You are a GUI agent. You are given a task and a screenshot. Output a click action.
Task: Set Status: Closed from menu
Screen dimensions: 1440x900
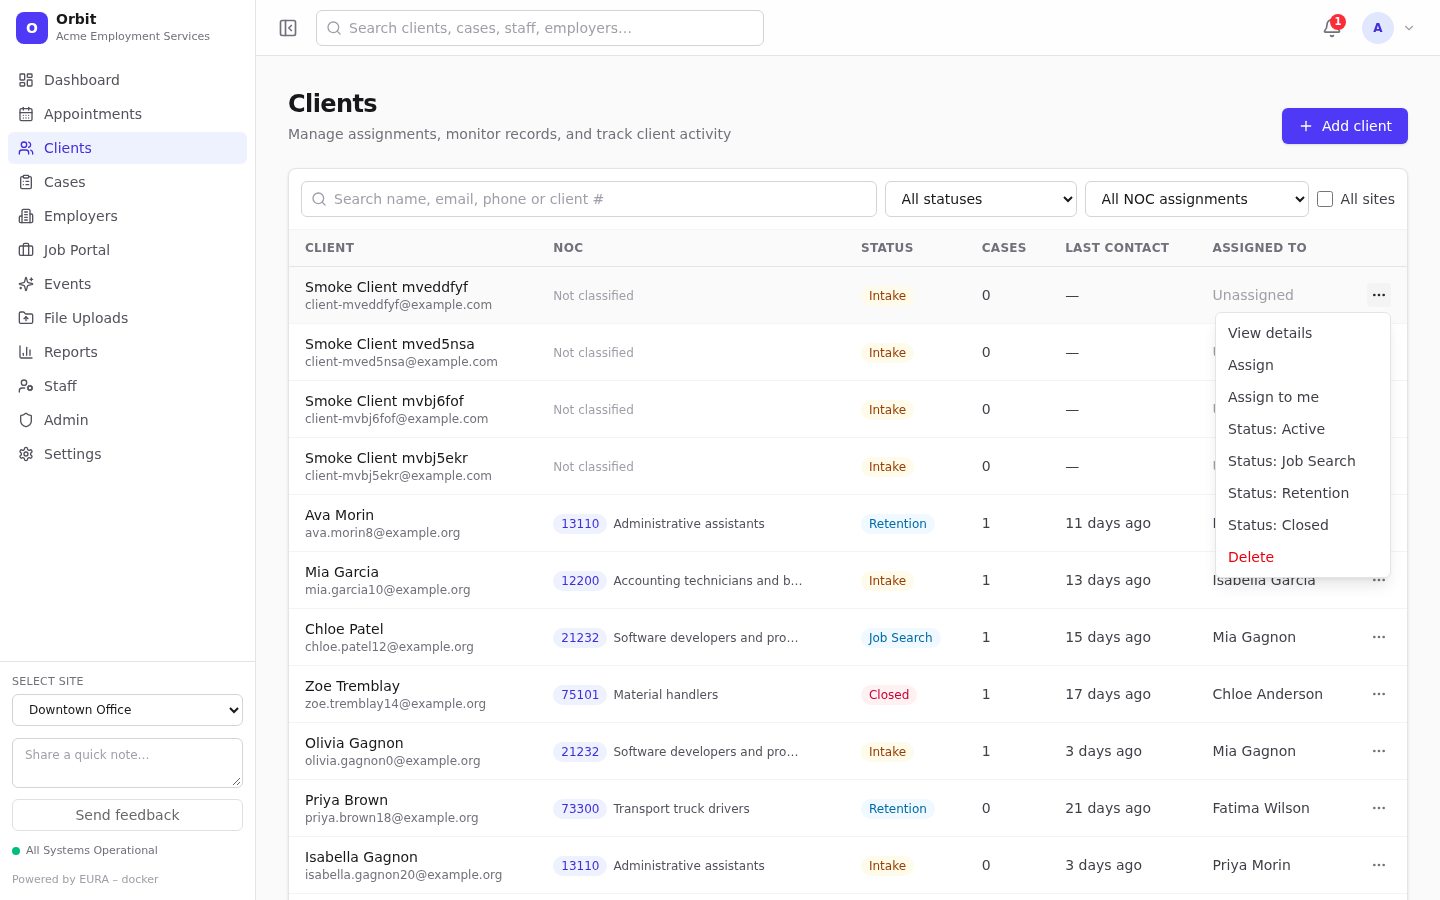(1303, 525)
